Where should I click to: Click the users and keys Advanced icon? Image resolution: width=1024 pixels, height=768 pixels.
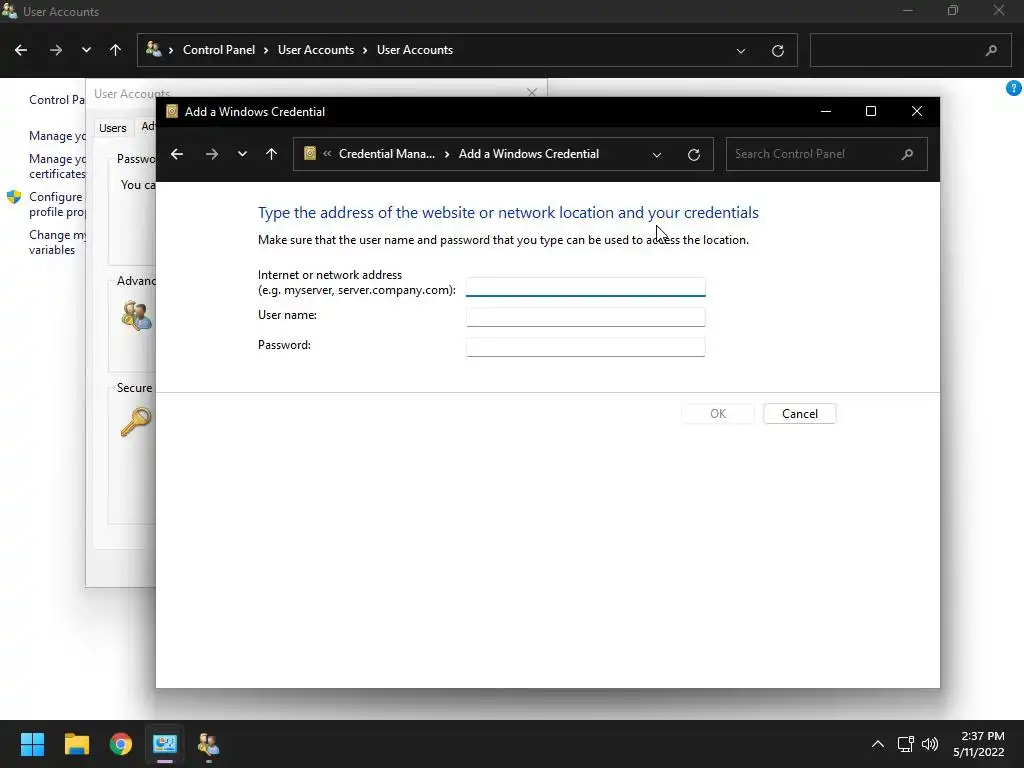click(x=136, y=315)
